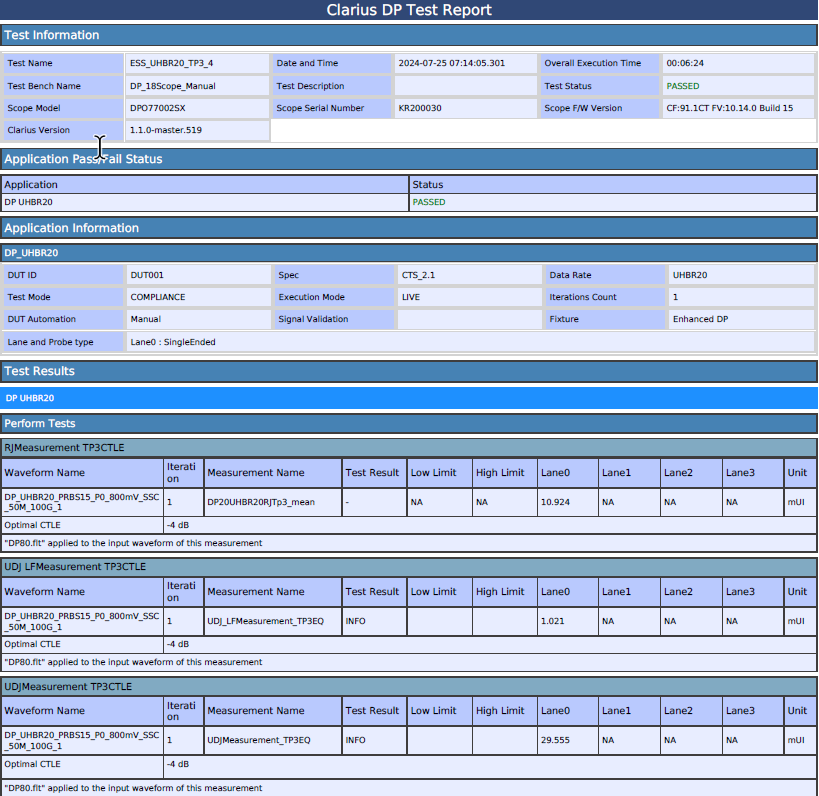Select the Clarius version 1.1.0-master.519 cell

click(x=166, y=131)
